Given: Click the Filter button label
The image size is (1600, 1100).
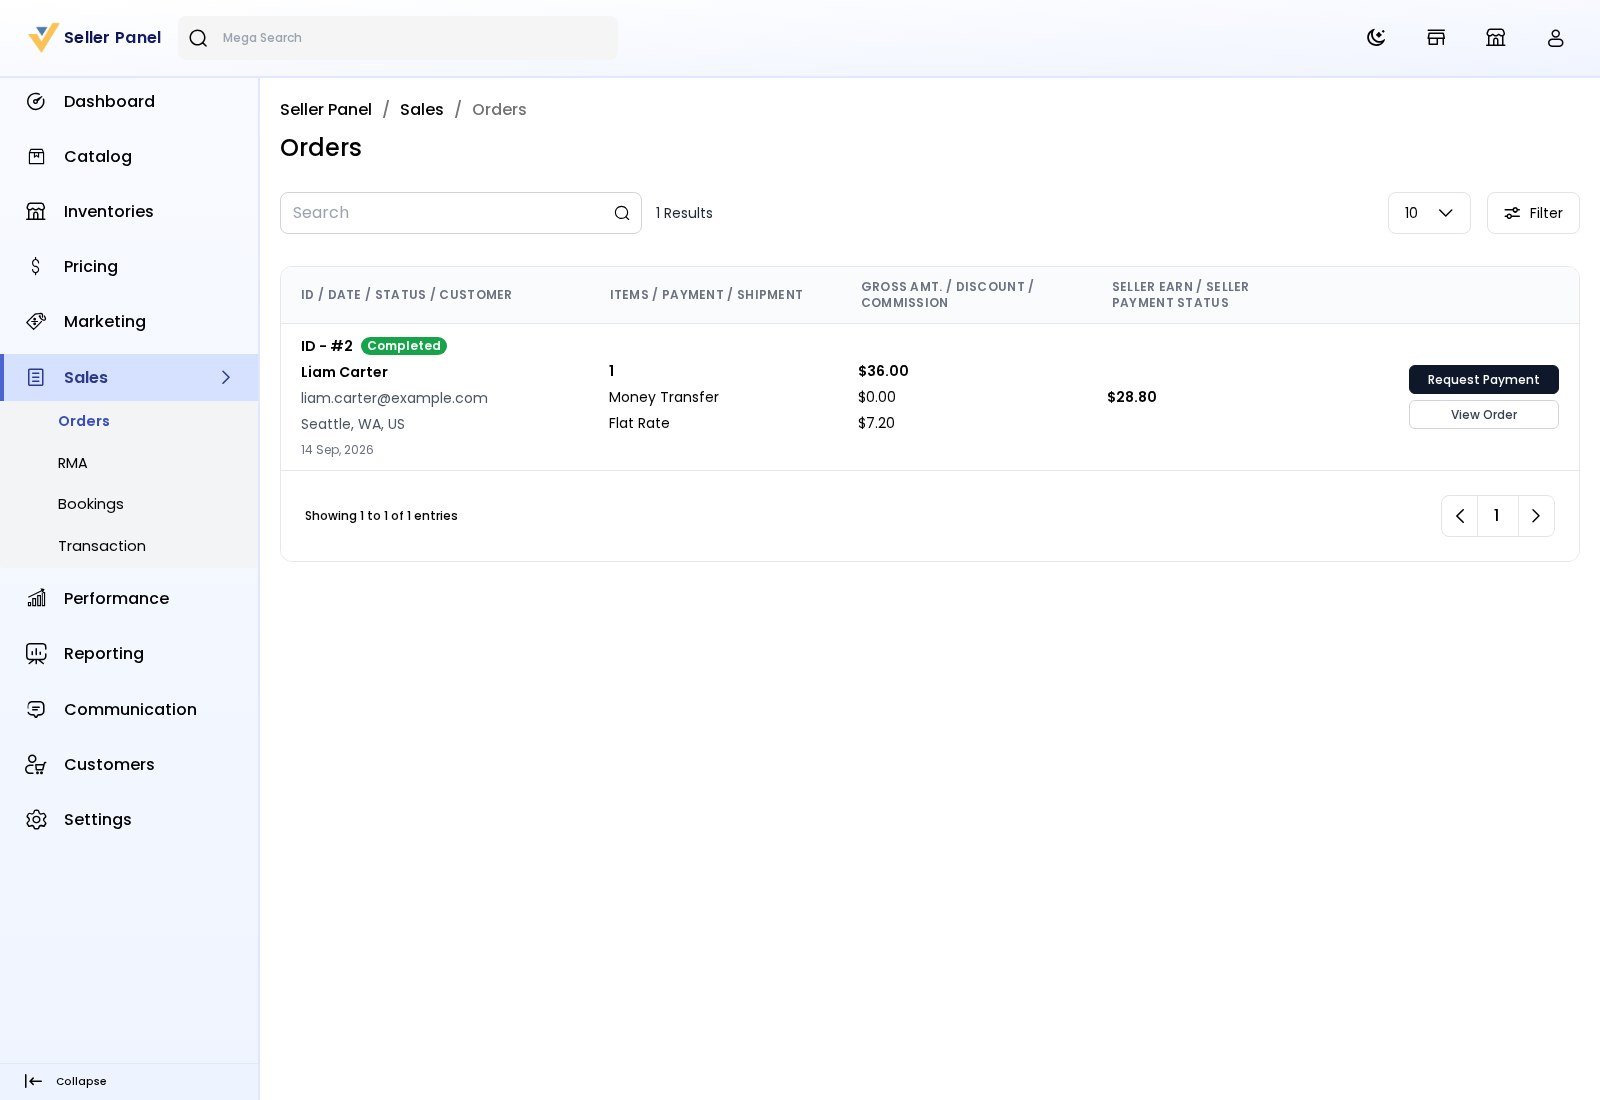Looking at the screenshot, I should 1546,213.
